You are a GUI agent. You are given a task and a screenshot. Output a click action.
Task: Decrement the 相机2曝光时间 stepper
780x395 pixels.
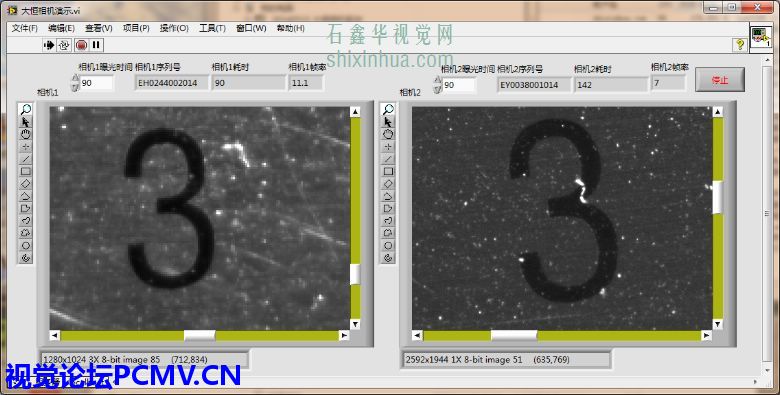click(x=438, y=89)
